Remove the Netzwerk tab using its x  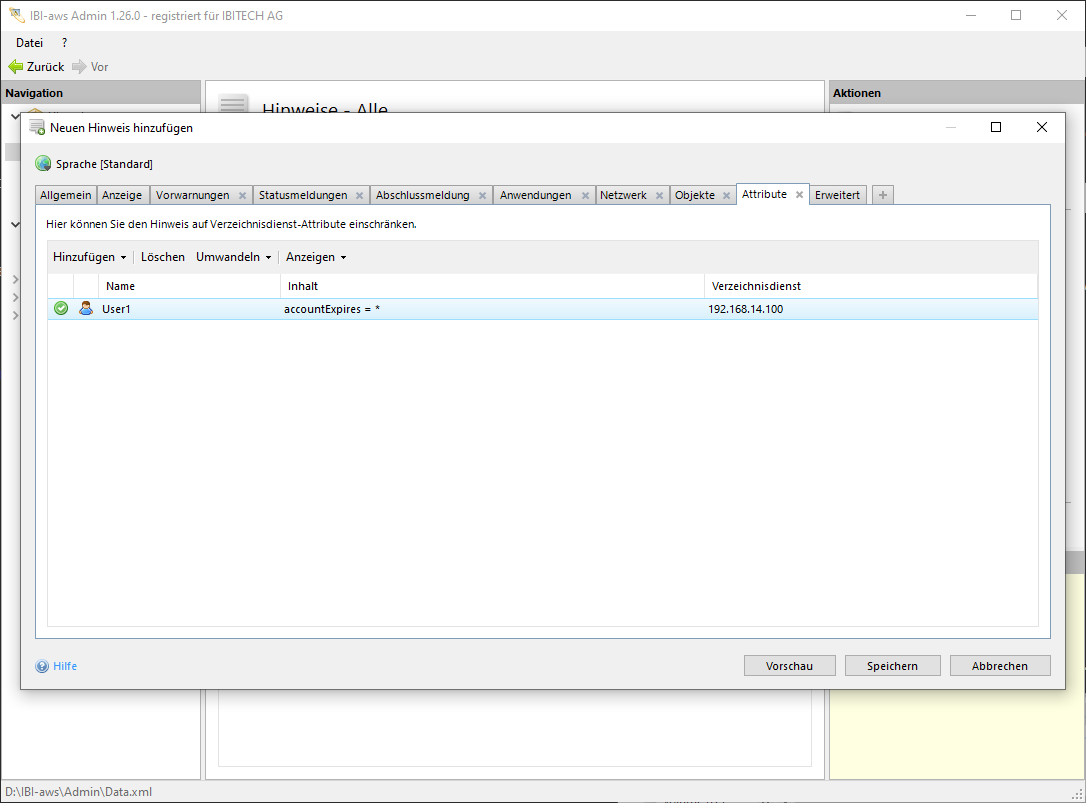coord(659,196)
